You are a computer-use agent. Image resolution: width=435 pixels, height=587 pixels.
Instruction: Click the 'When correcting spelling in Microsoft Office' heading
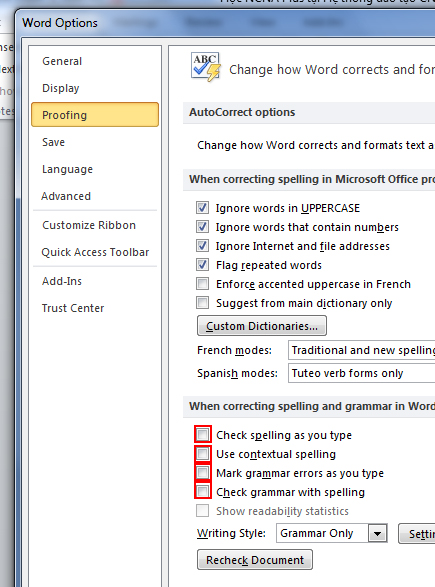312,179
